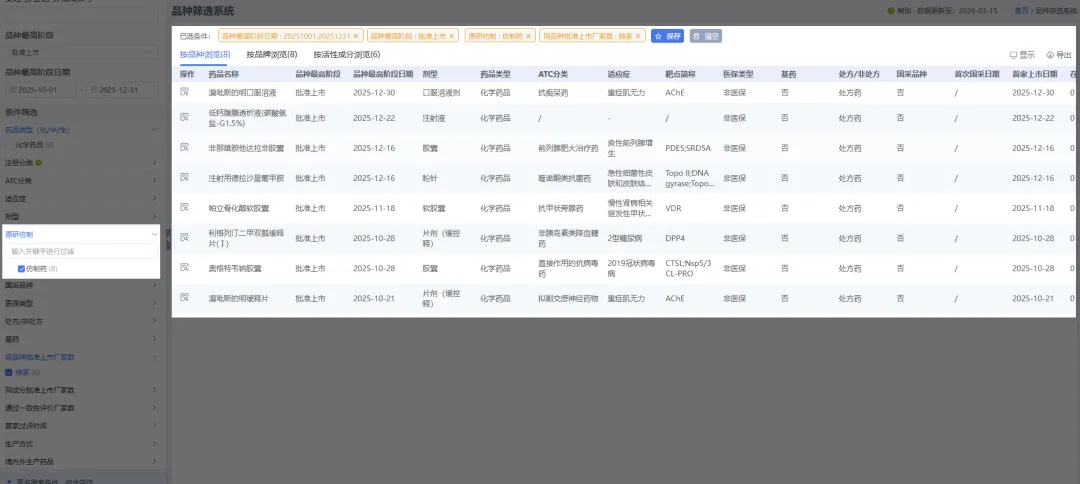1080x484 pixels.
Task: Click the CTSL;Nsp5/3CL-PRO target cell
Action: [688, 268]
